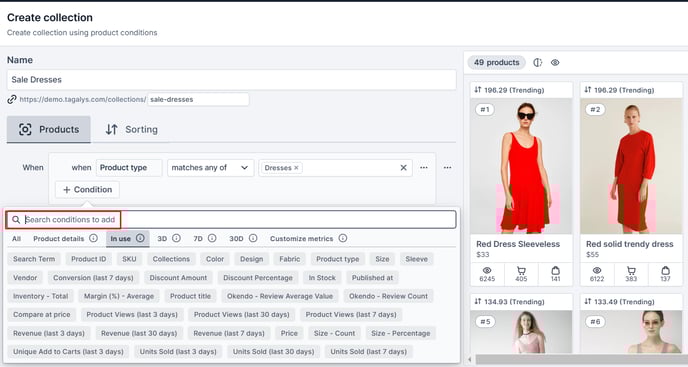Select the Product details filter

[58, 239]
